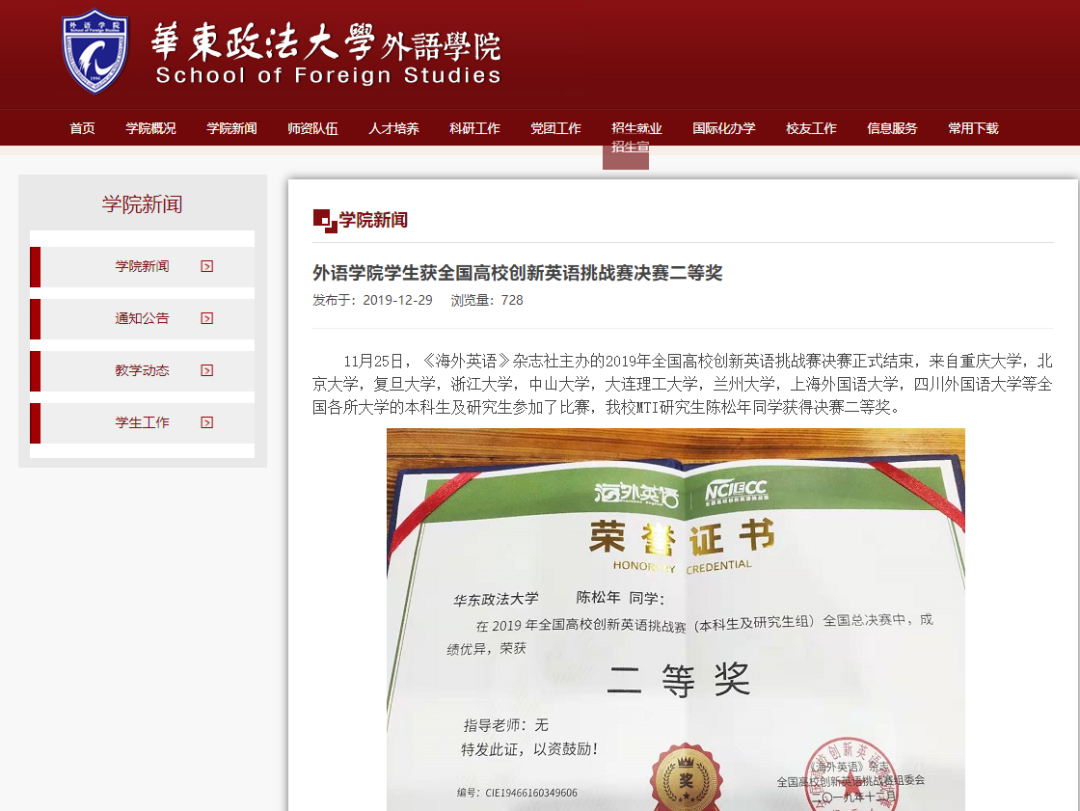Click arrow icon in 学院新闻 sidebar row
The width and height of the screenshot is (1080, 811).
pos(207,266)
